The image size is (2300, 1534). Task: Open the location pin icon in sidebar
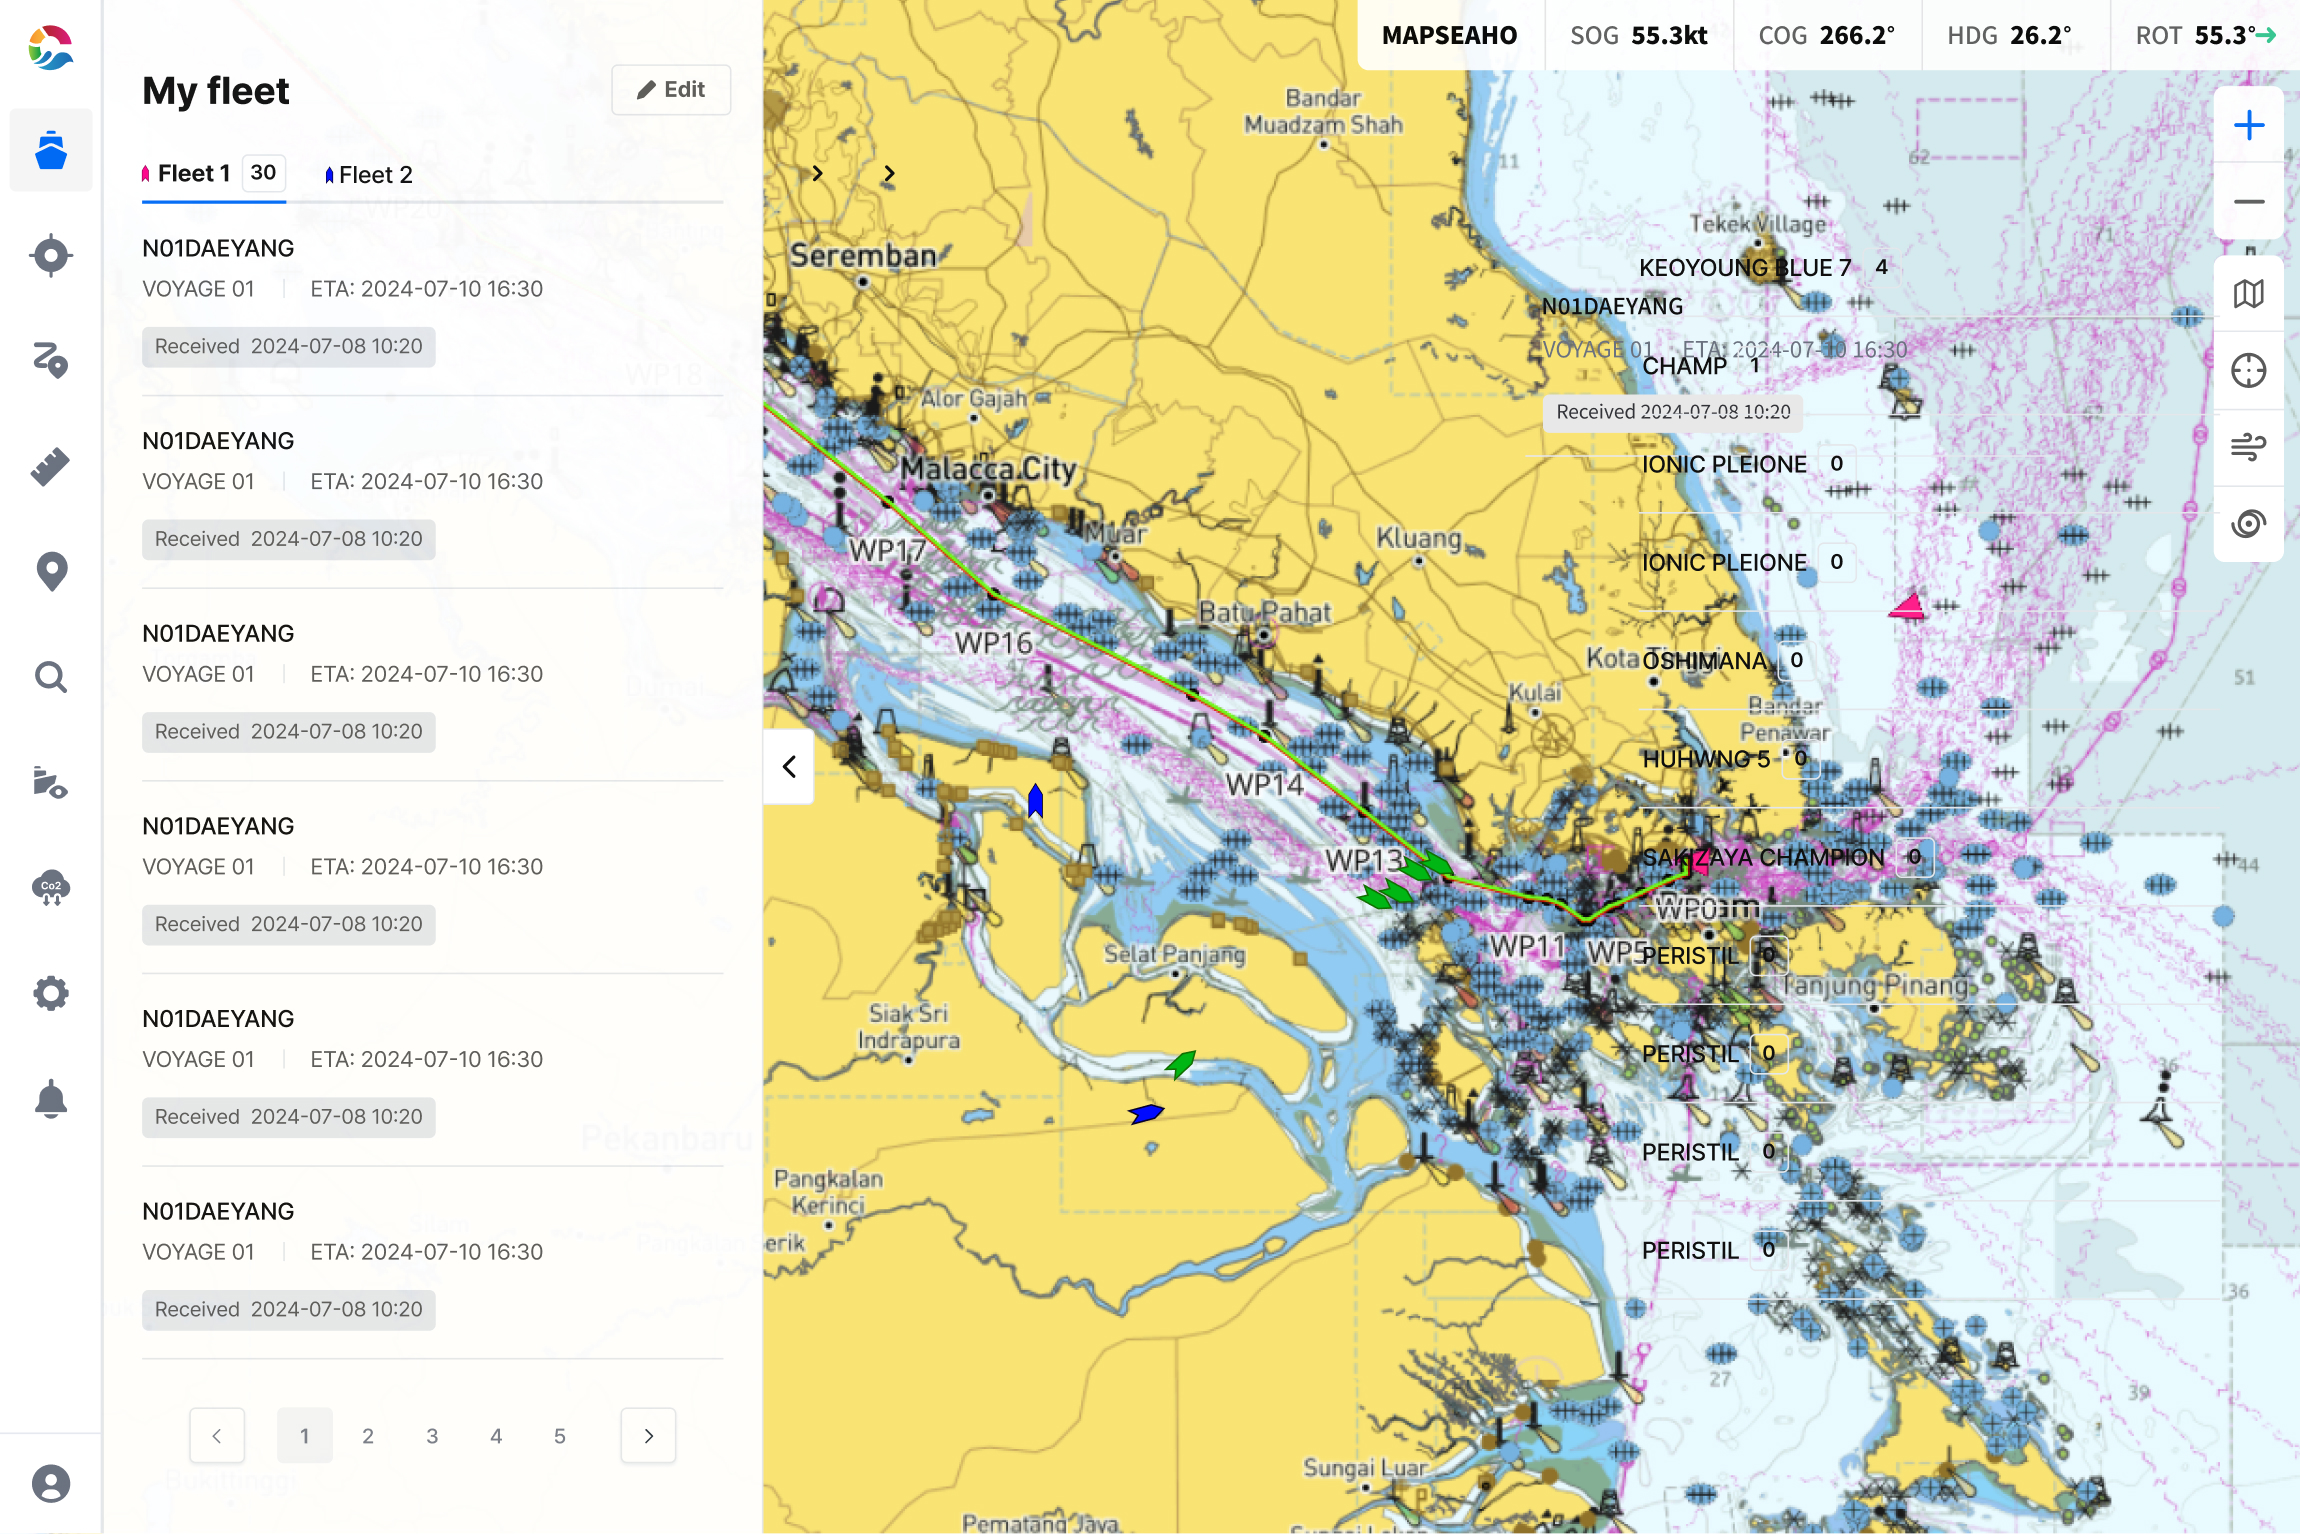pos(51,572)
